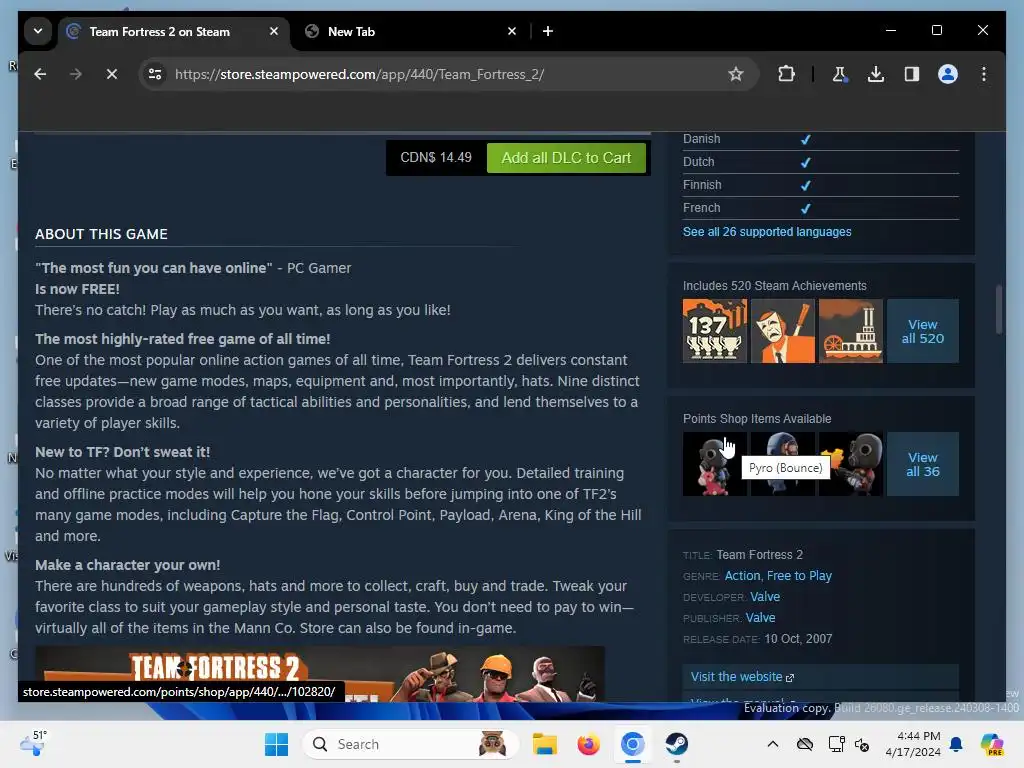Open the Pyro (Bounce) points shop item

click(714, 464)
